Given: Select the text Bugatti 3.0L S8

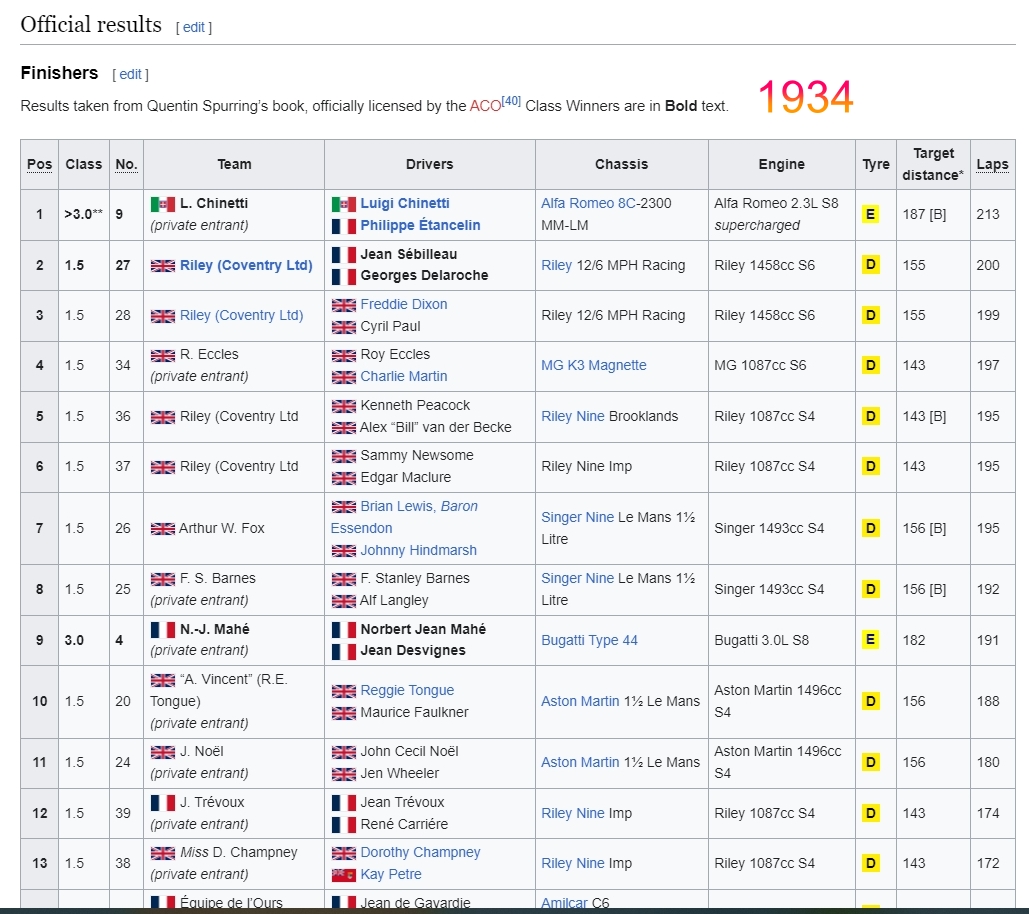Looking at the screenshot, I should tap(761, 640).
